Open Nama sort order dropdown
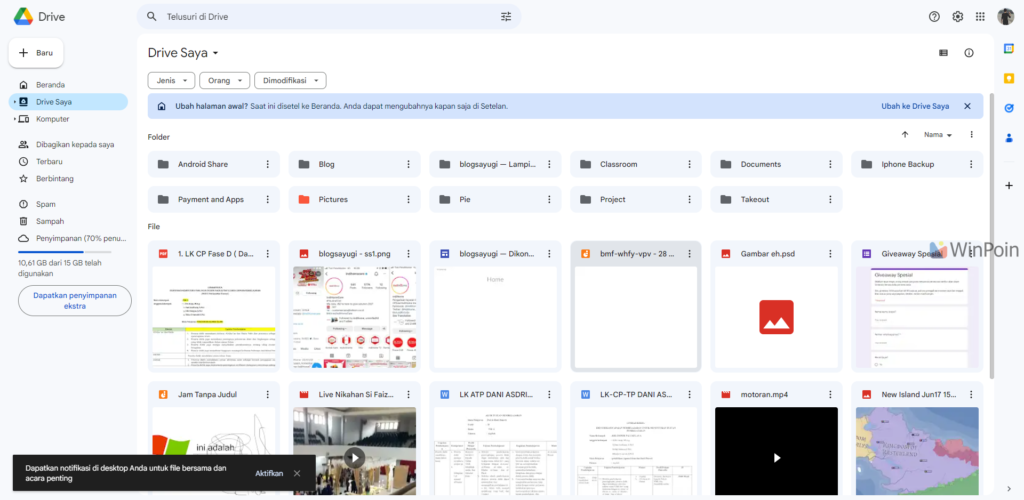Image resolution: width=1024 pixels, height=500 pixels. 938,134
